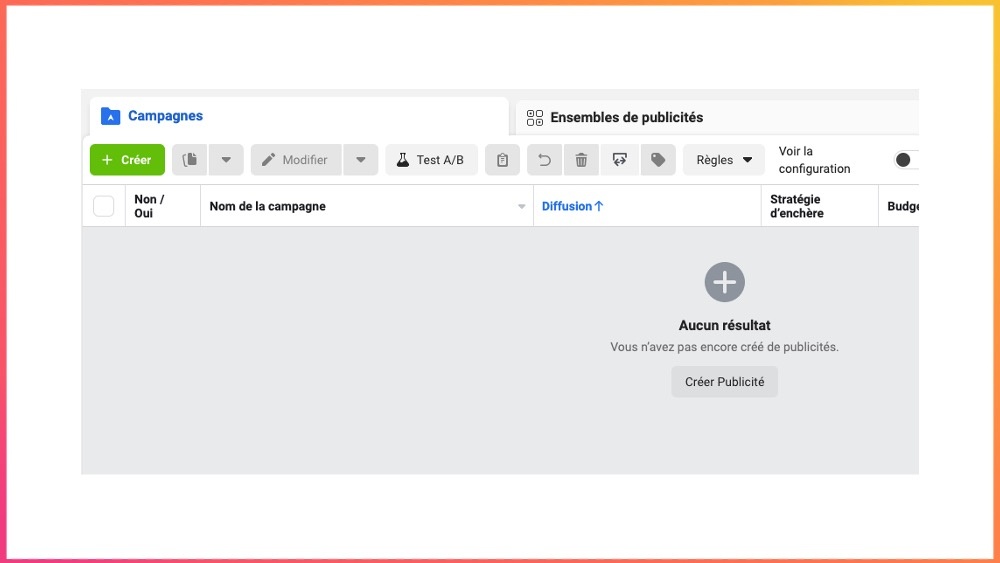
Task: Check the select-all campaigns checkbox
Action: click(x=103, y=206)
